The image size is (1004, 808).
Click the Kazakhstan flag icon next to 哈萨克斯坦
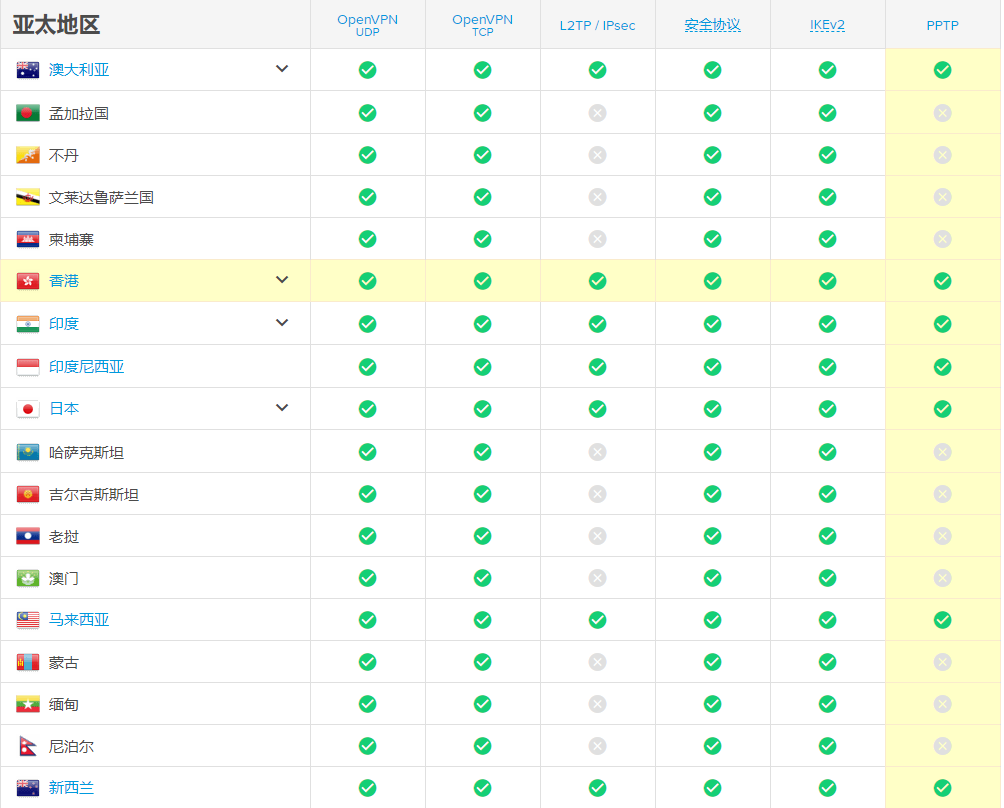(x=28, y=452)
